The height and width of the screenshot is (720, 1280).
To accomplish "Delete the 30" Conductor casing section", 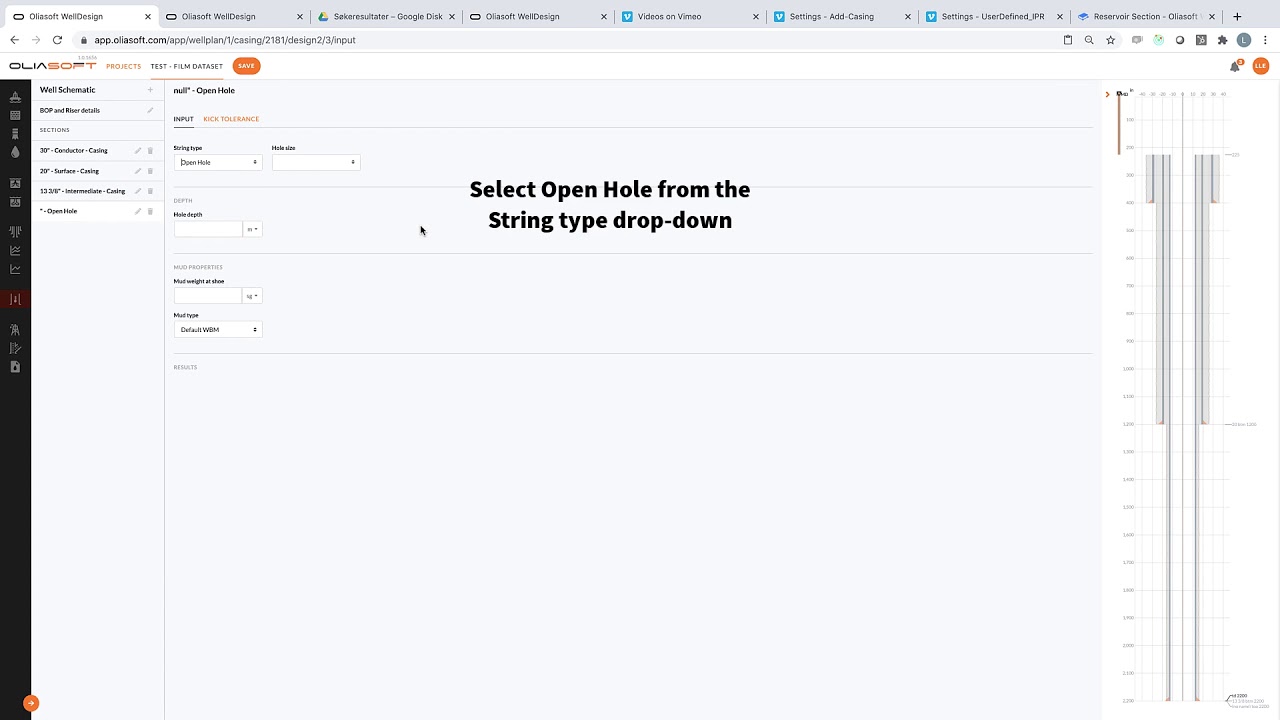I will click(151, 151).
